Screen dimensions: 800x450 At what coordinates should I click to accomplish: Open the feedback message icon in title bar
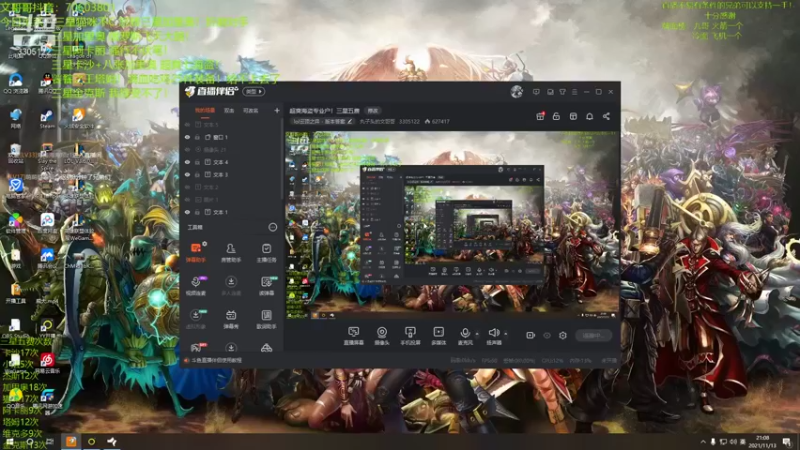pos(536,92)
